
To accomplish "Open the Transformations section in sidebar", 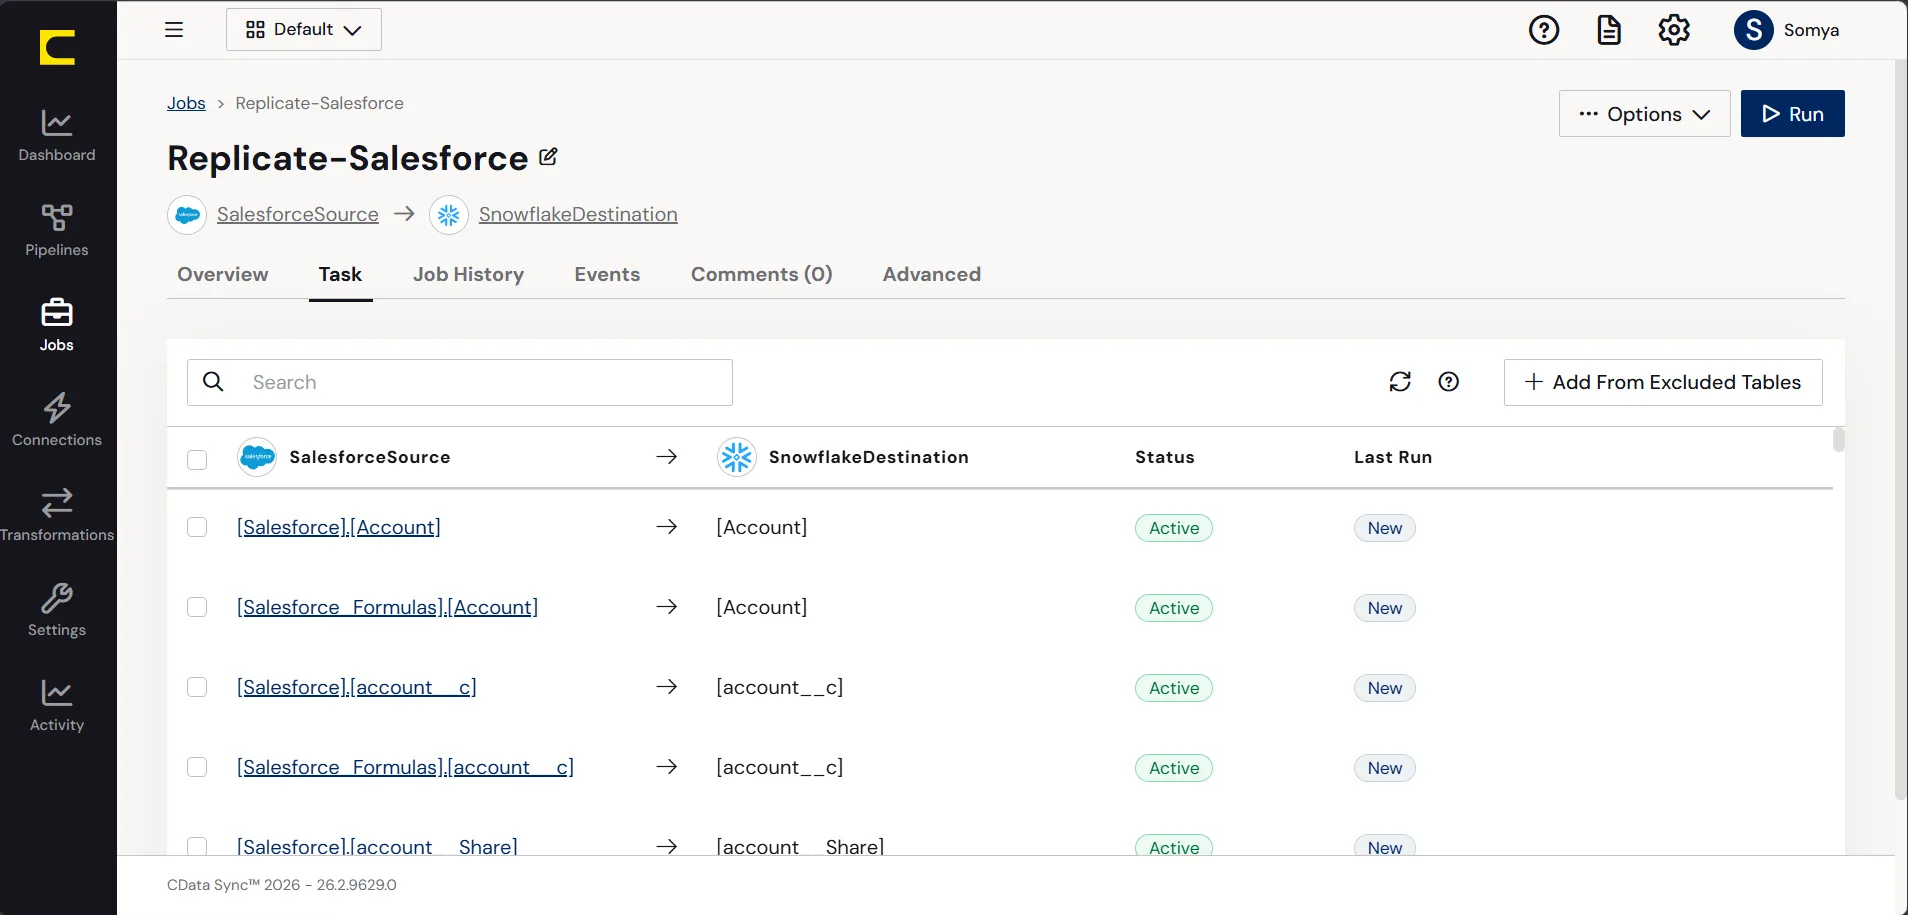I will 57,515.
